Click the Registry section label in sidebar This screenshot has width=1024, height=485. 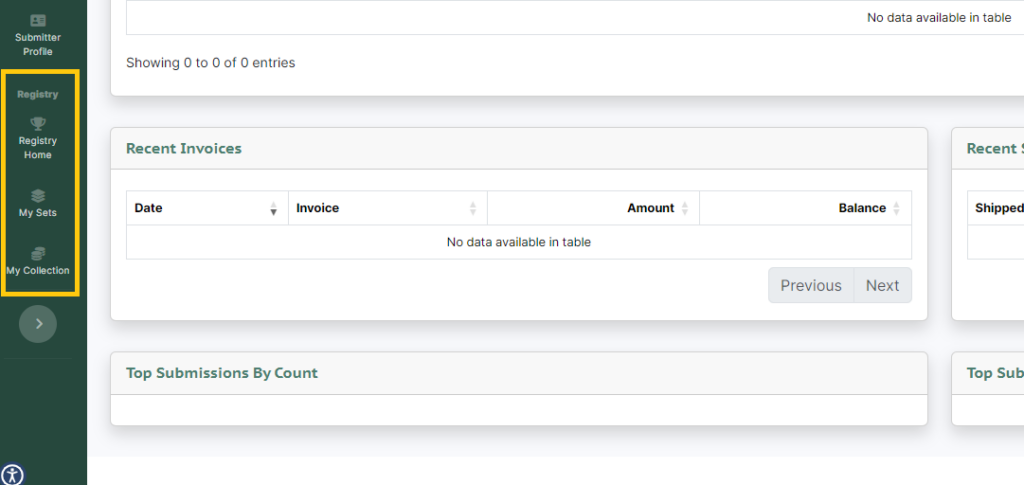[x=38, y=95]
